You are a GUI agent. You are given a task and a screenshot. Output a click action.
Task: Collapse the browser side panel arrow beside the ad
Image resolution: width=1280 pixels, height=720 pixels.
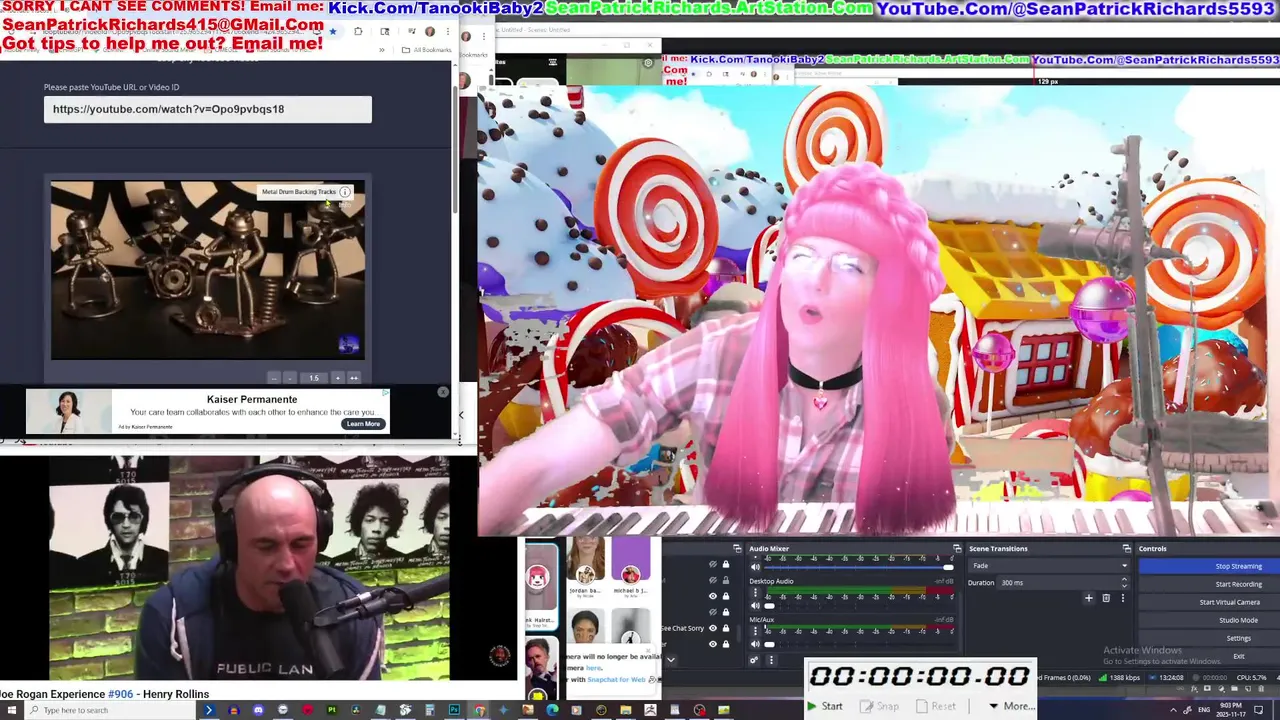(x=461, y=414)
